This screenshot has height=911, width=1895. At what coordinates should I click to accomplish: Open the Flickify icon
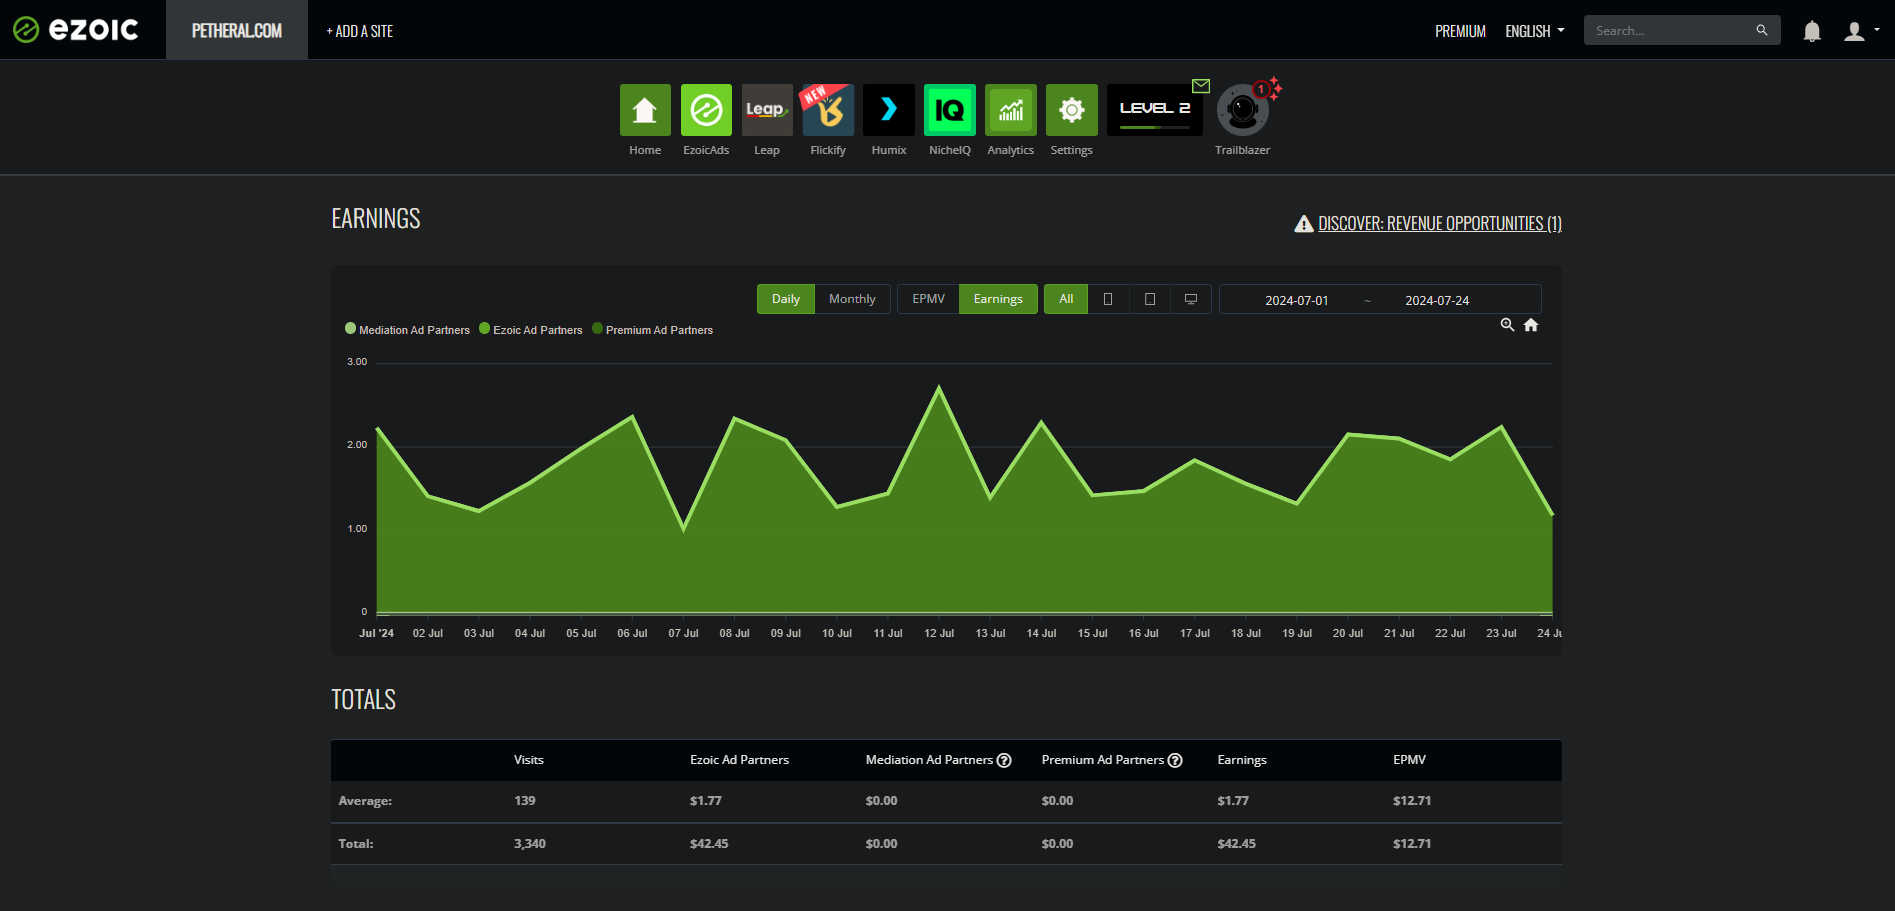[828, 110]
